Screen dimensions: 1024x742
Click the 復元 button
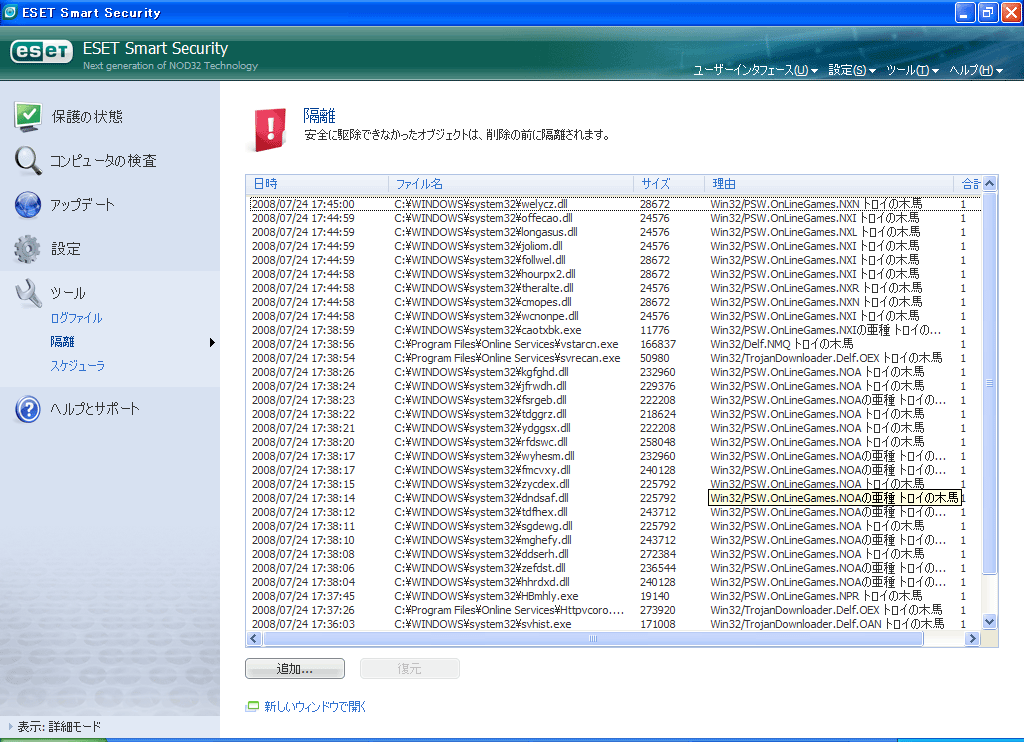click(x=409, y=668)
